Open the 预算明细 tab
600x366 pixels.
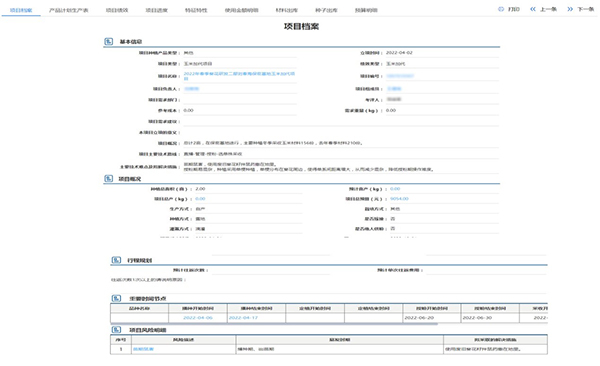[x=366, y=10]
